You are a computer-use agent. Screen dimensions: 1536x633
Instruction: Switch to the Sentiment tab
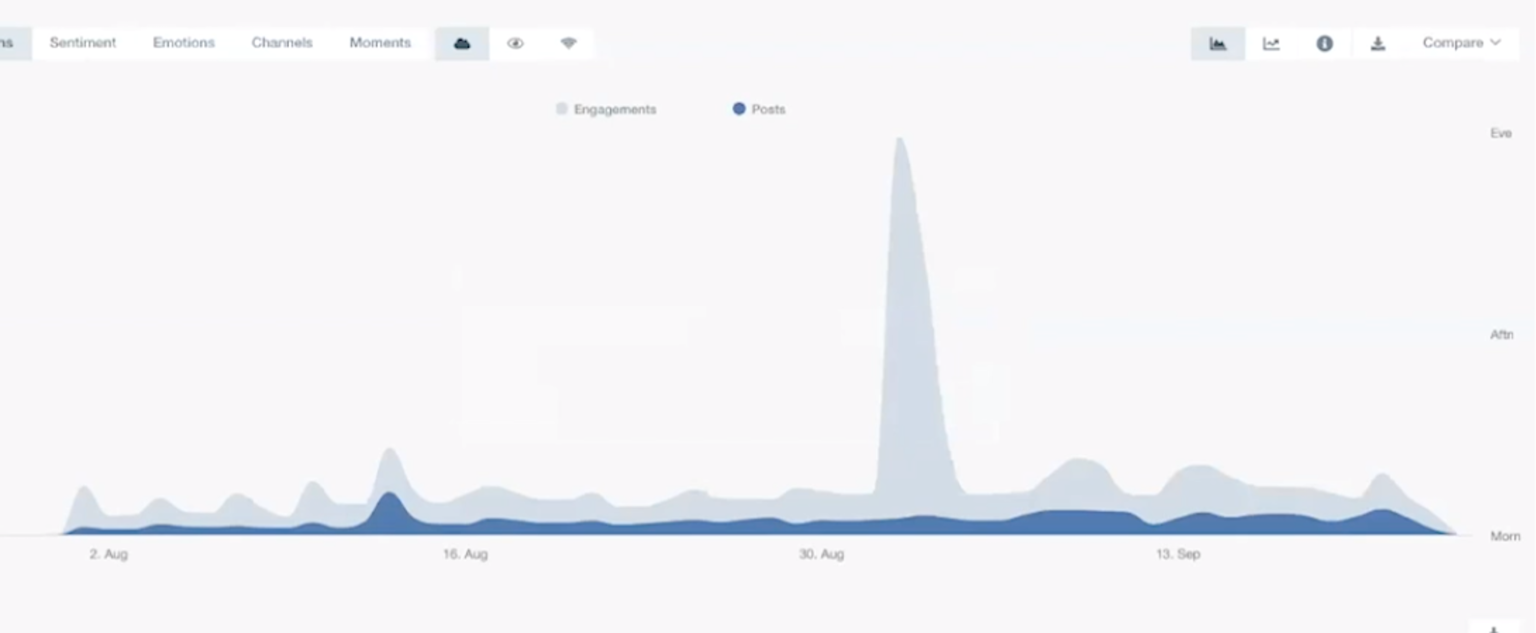pos(83,43)
